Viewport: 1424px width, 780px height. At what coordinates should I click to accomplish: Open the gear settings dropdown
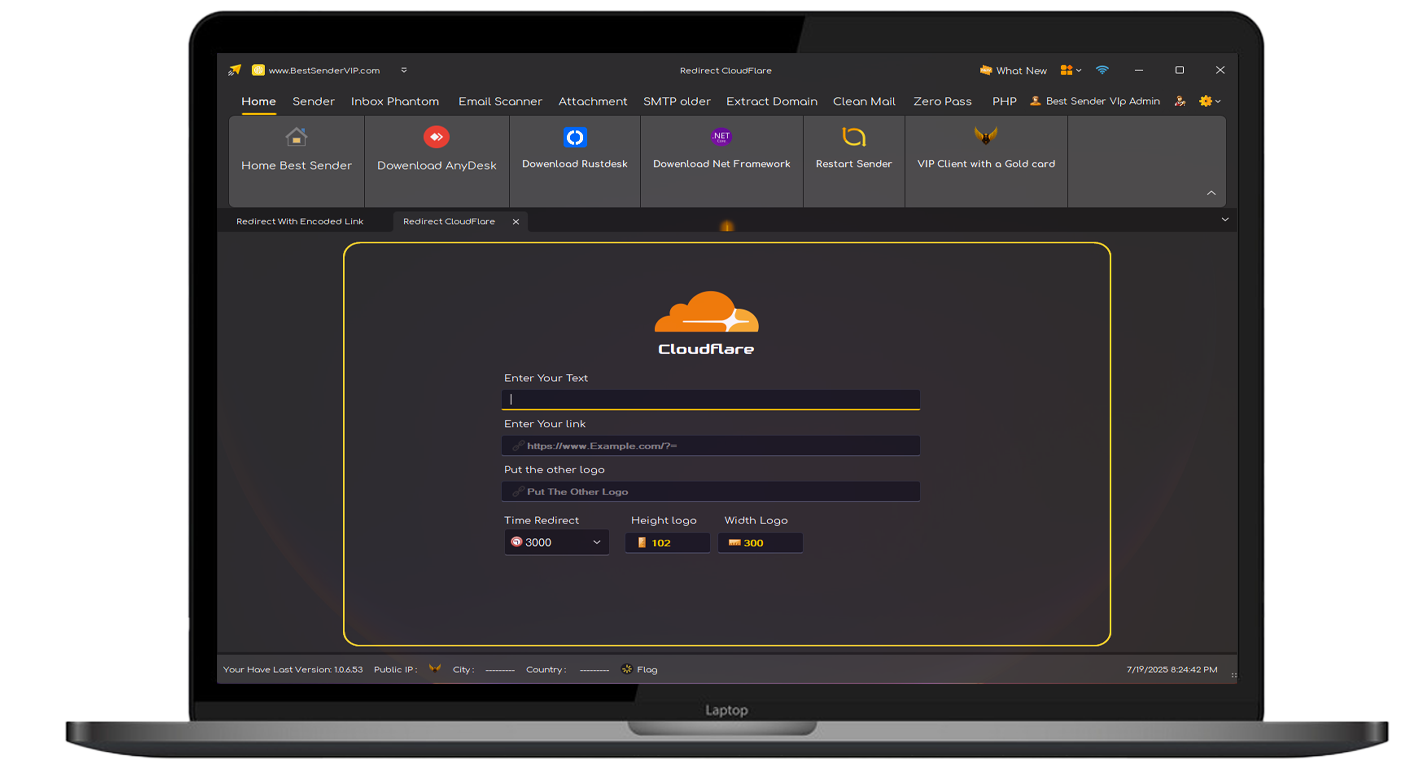coord(1210,101)
